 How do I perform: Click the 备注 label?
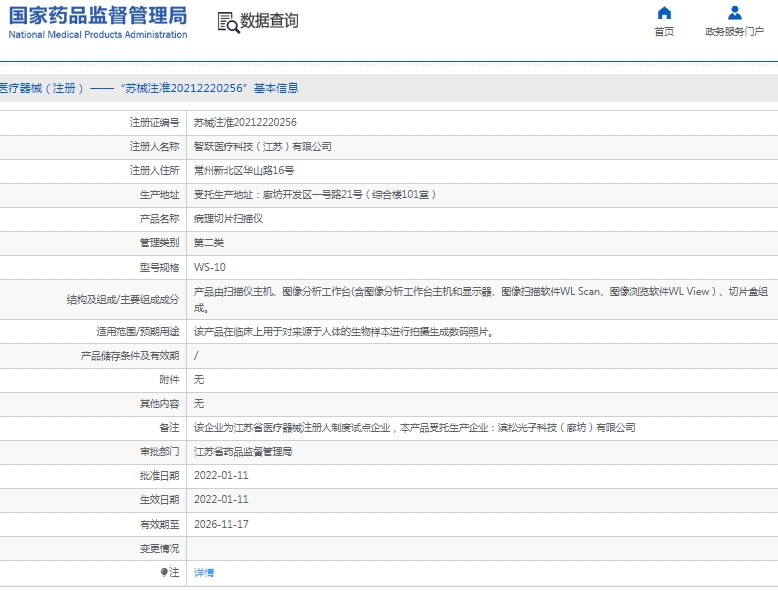point(169,428)
